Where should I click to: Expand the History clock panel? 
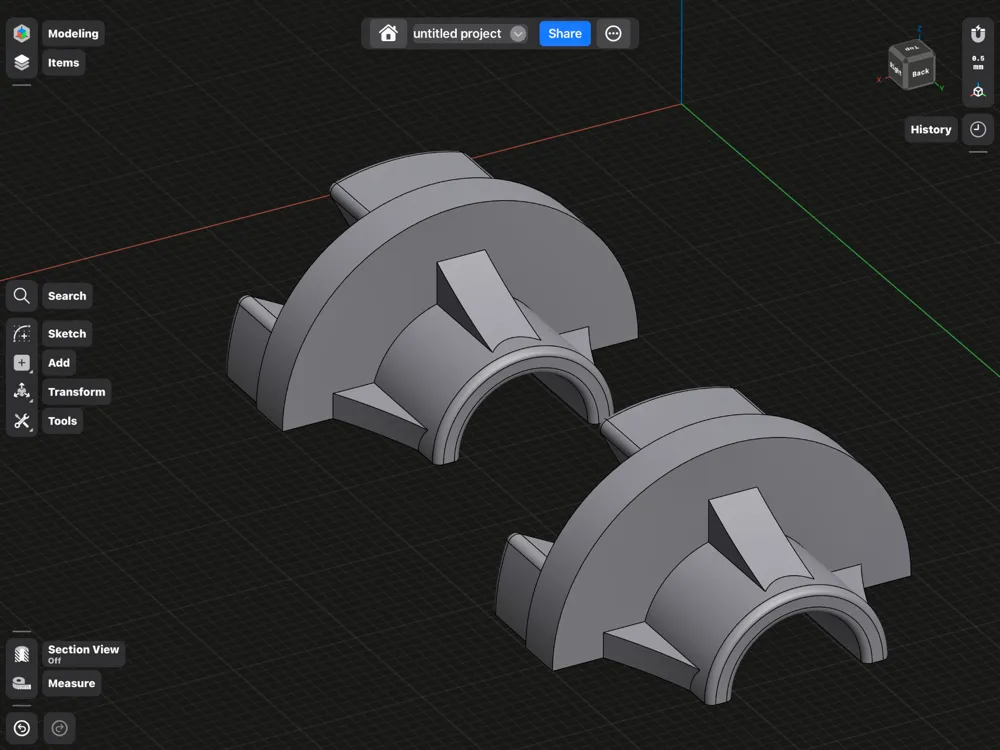[x=978, y=129]
